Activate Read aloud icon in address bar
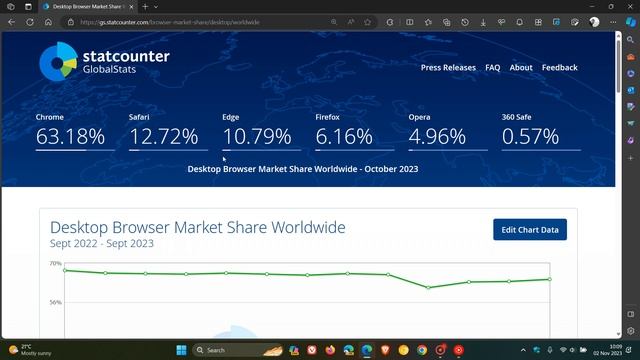640x360 pixels. (x=351, y=22)
